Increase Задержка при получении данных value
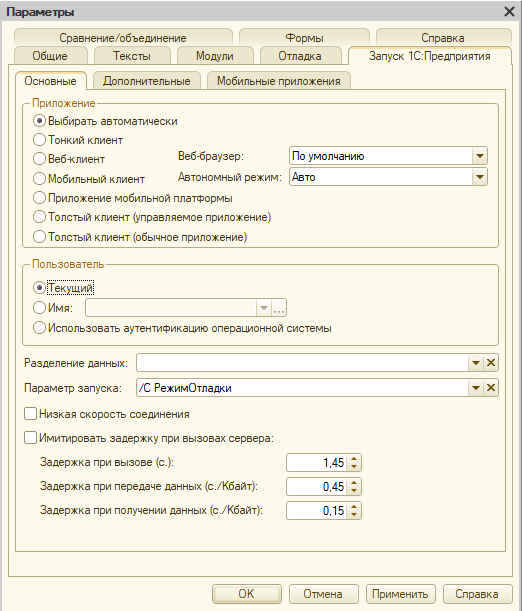Viewport: 522px width, 611px height. click(354, 507)
